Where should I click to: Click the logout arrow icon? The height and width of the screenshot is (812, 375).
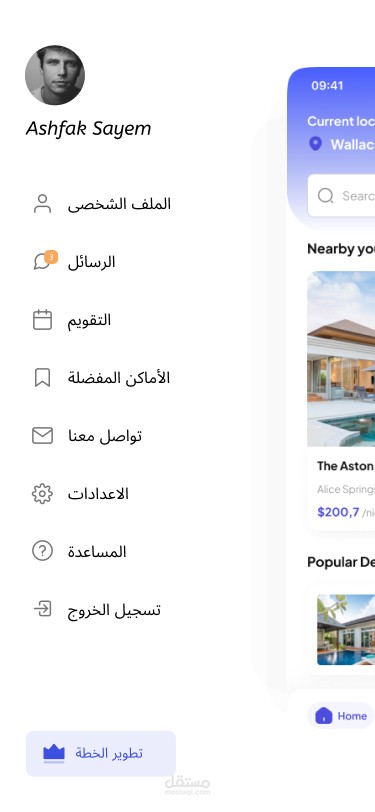pos(42,609)
